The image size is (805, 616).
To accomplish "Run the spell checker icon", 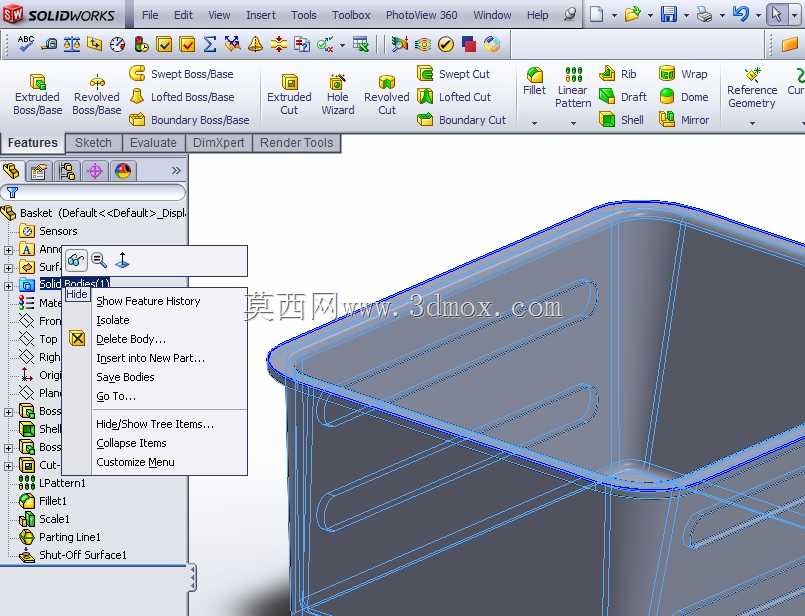I will coord(26,44).
